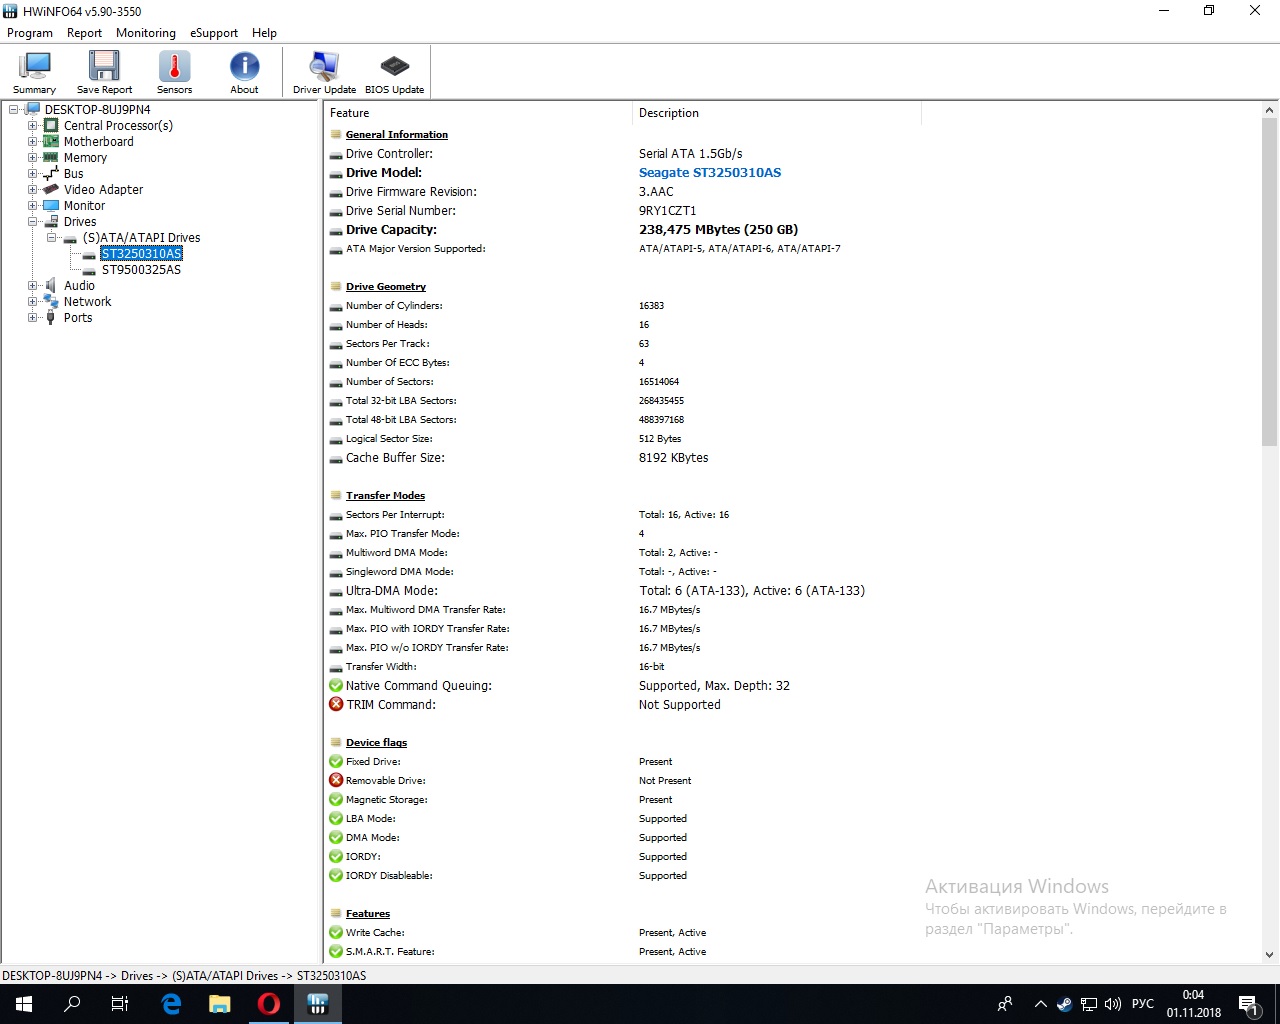Click the scroll down arrow

click(x=1270, y=955)
